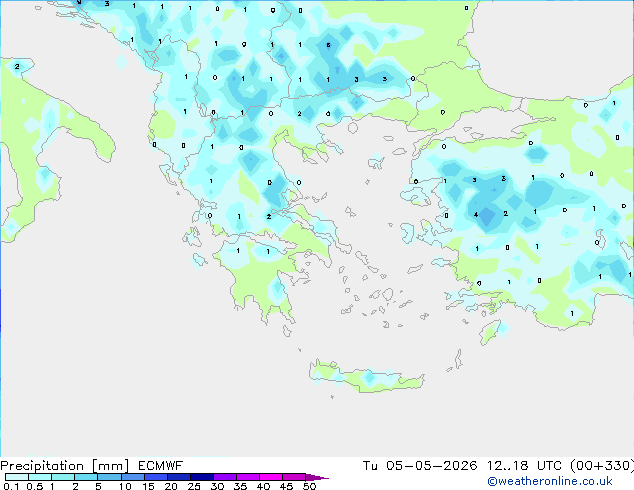Click the precipitation value '2' over southern Italy

tap(17, 66)
